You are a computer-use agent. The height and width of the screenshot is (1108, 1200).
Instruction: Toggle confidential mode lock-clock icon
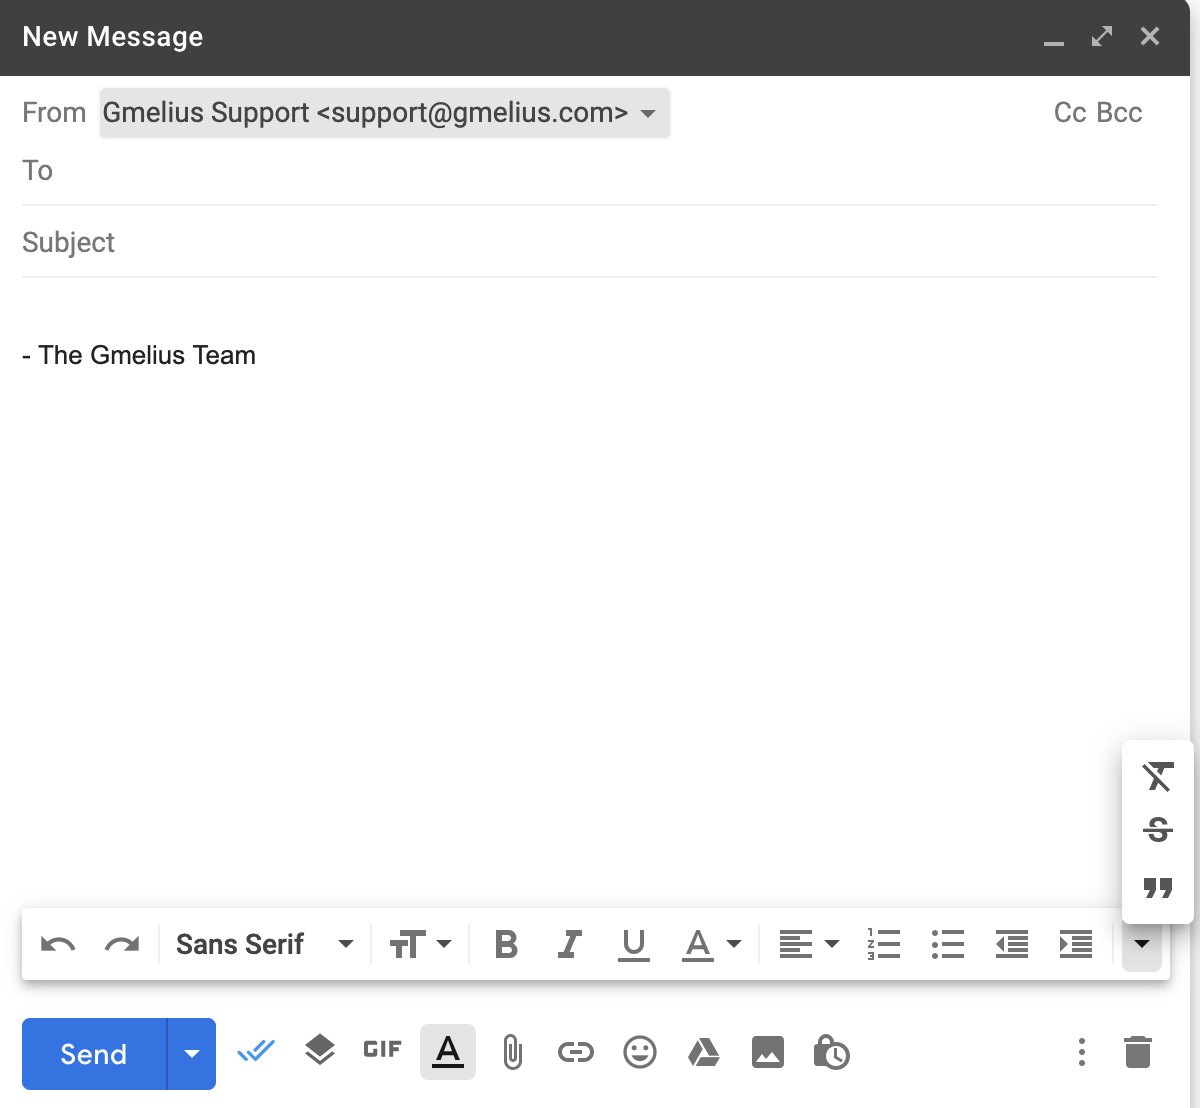[x=831, y=1052]
